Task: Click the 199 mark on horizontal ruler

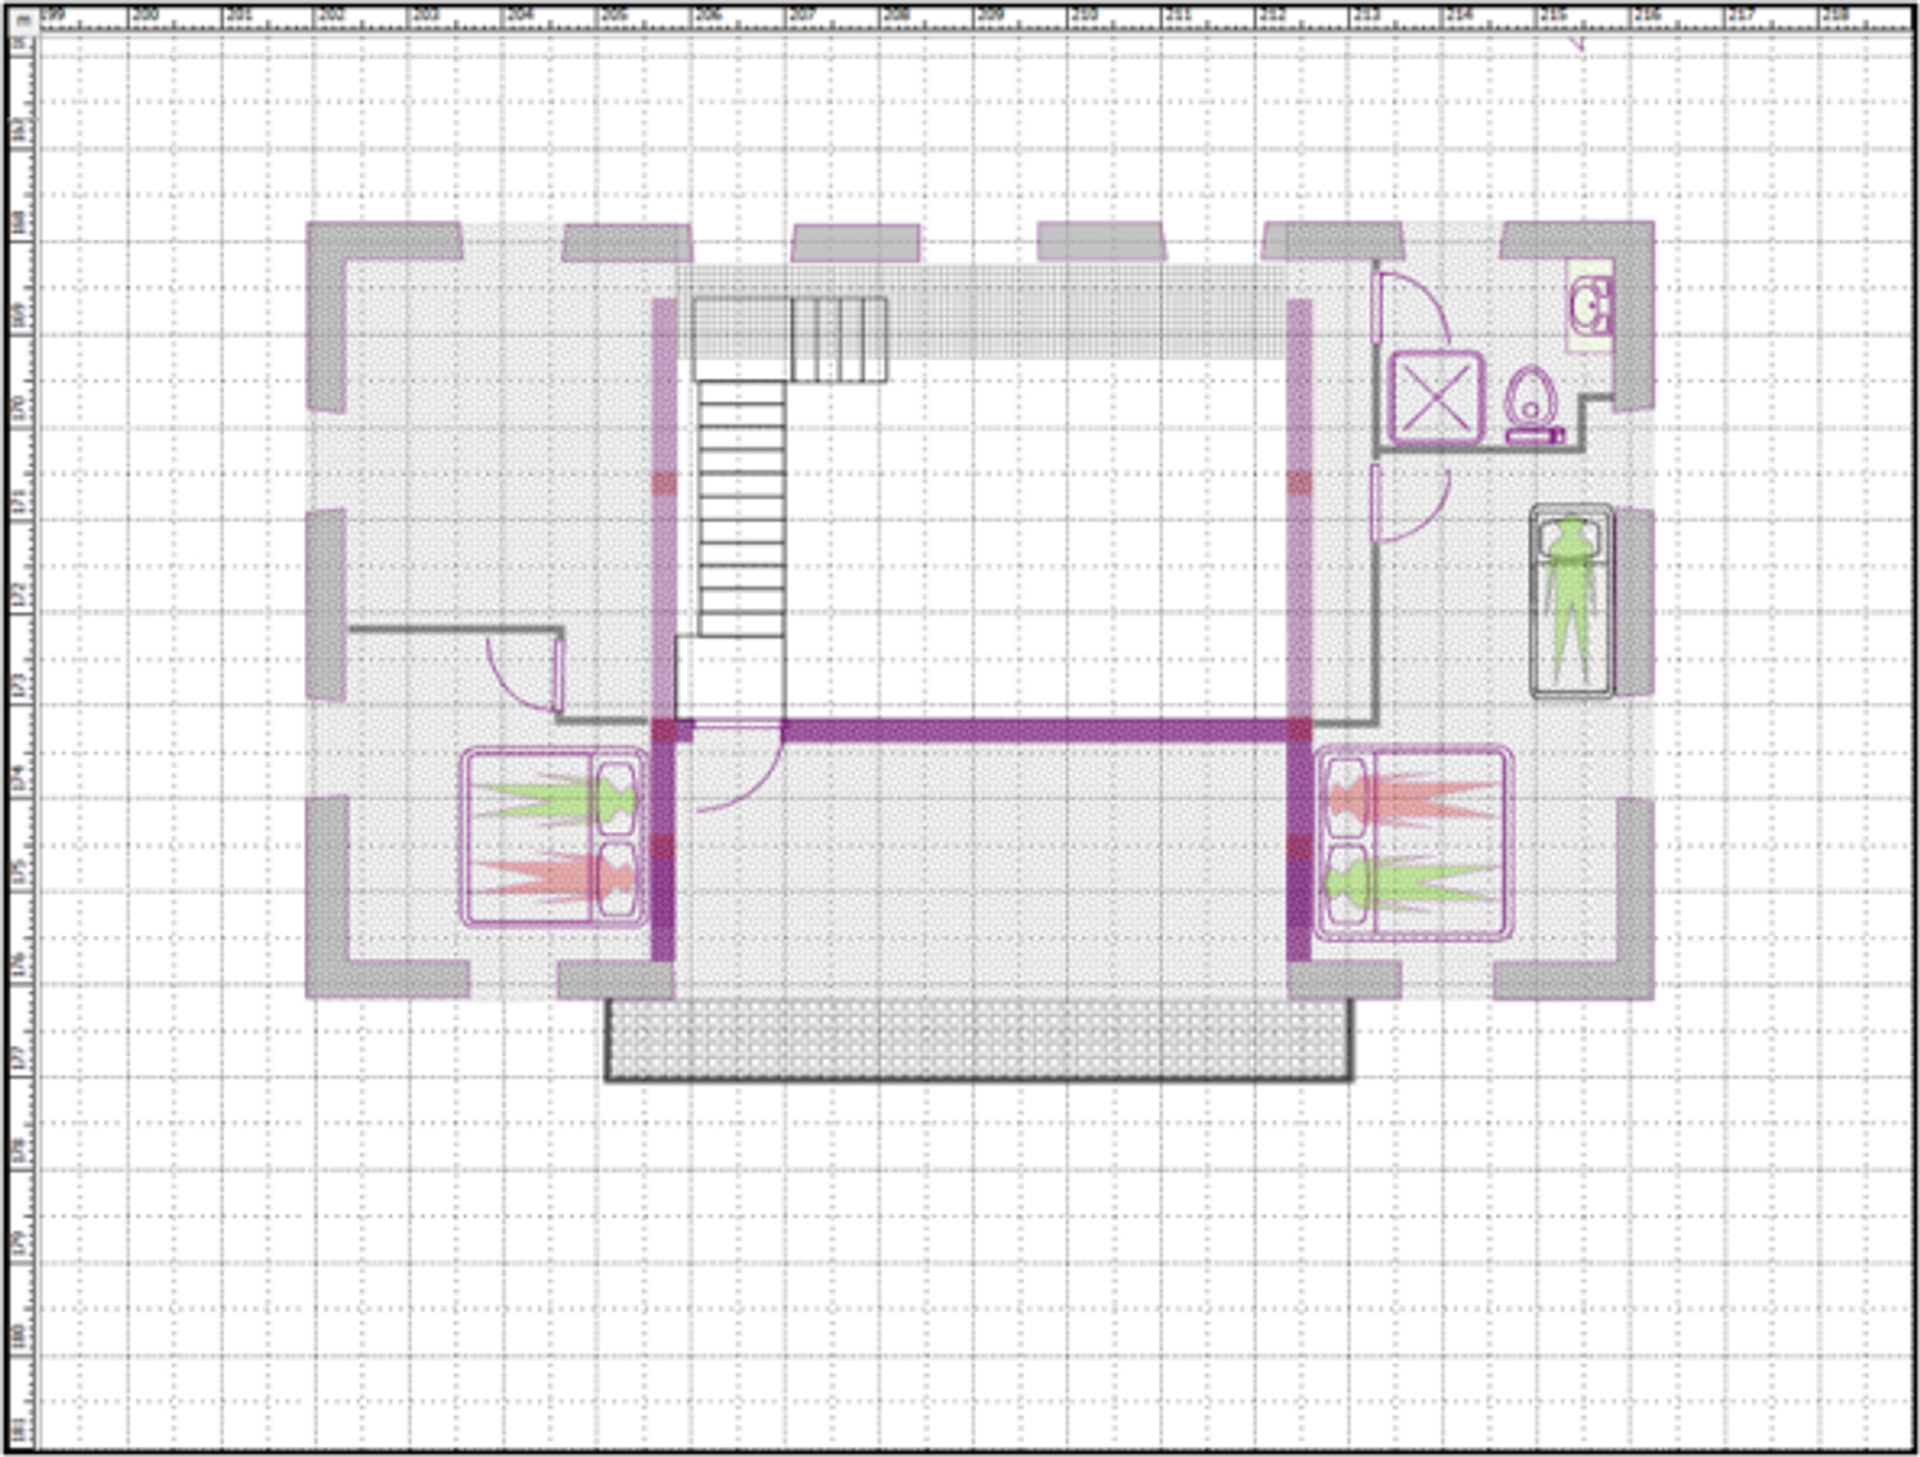Action: (51, 14)
